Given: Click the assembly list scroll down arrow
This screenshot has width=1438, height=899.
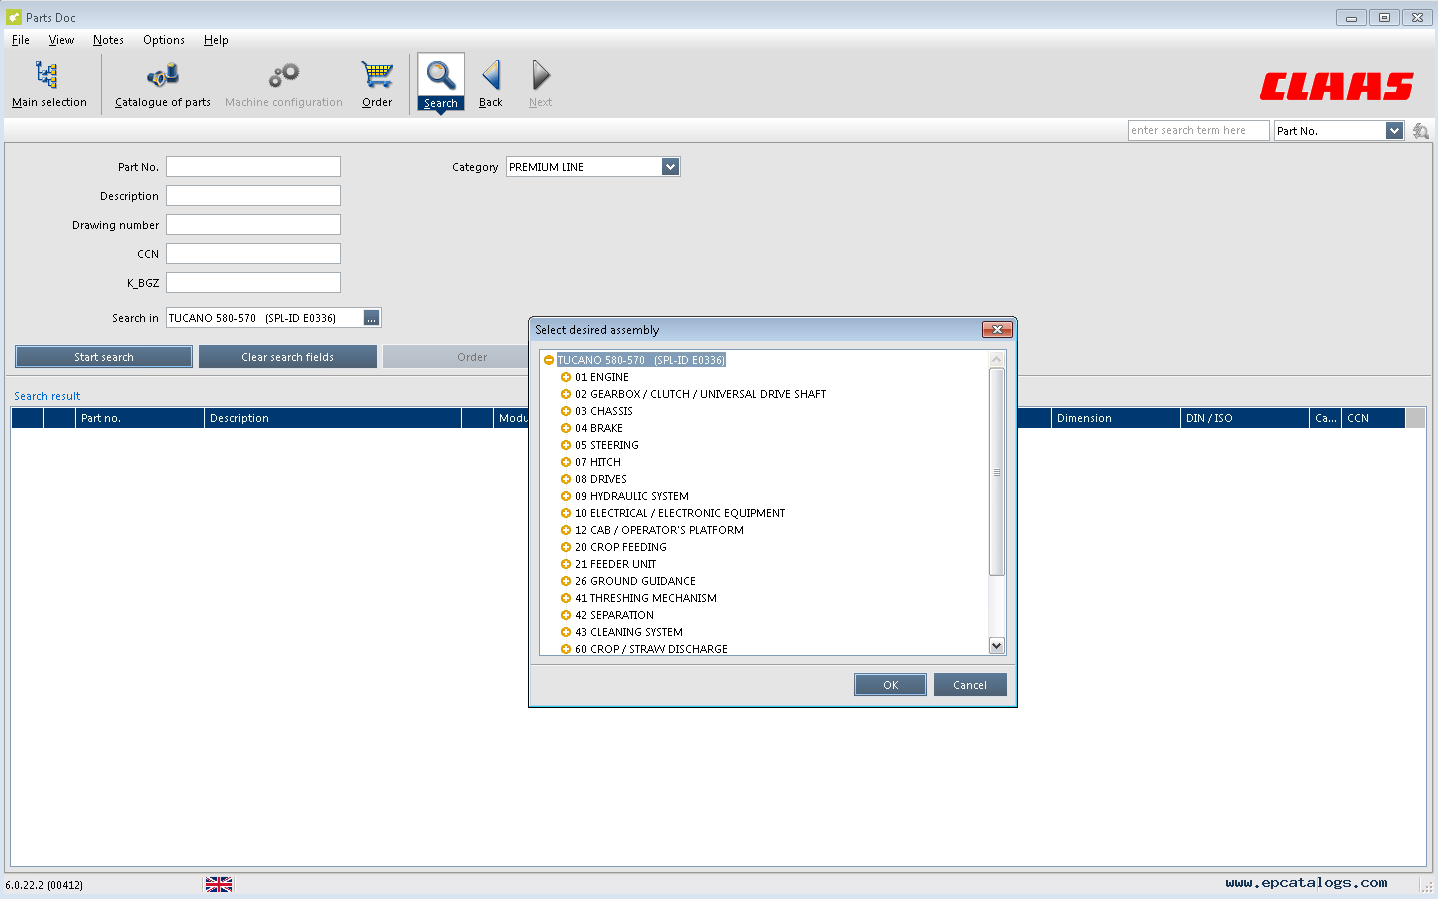Looking at the screenshot, I should 996,646.
